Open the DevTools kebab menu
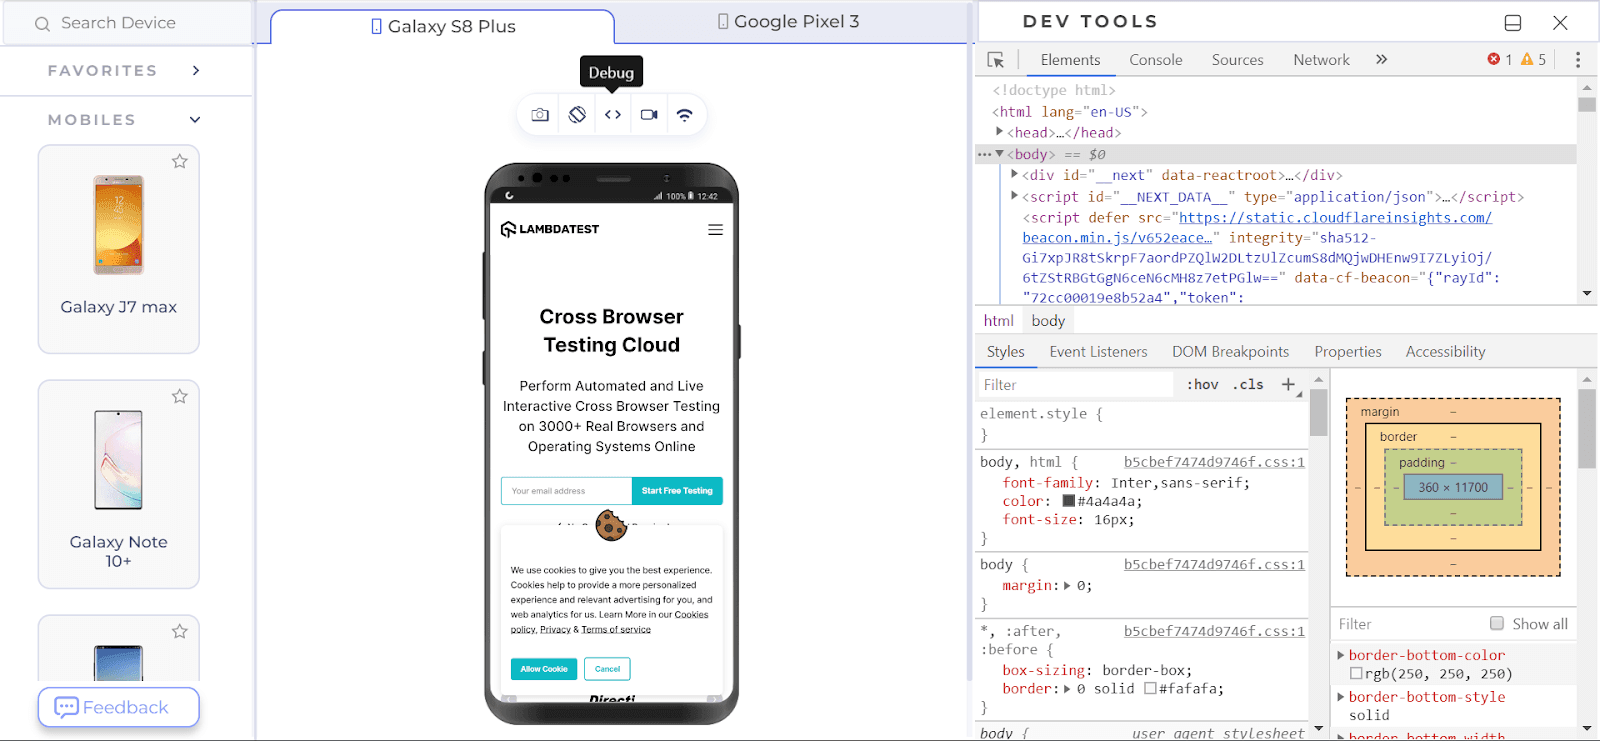Screen dimensions: 1600x741 coord(1578,60)
